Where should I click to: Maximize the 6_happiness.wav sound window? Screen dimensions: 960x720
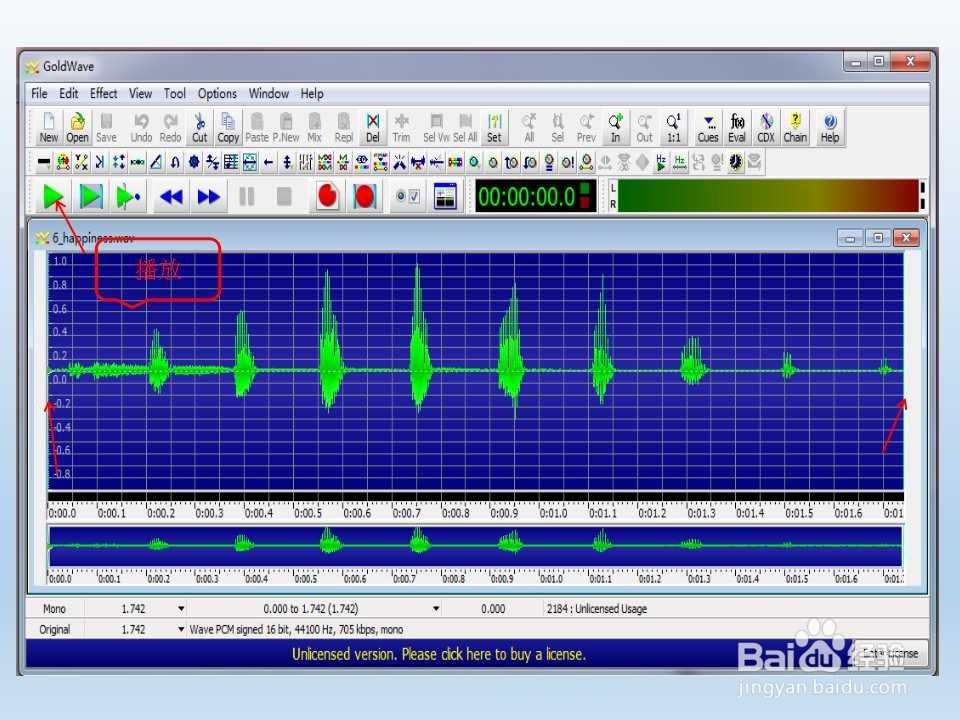(x=878, y=238)
